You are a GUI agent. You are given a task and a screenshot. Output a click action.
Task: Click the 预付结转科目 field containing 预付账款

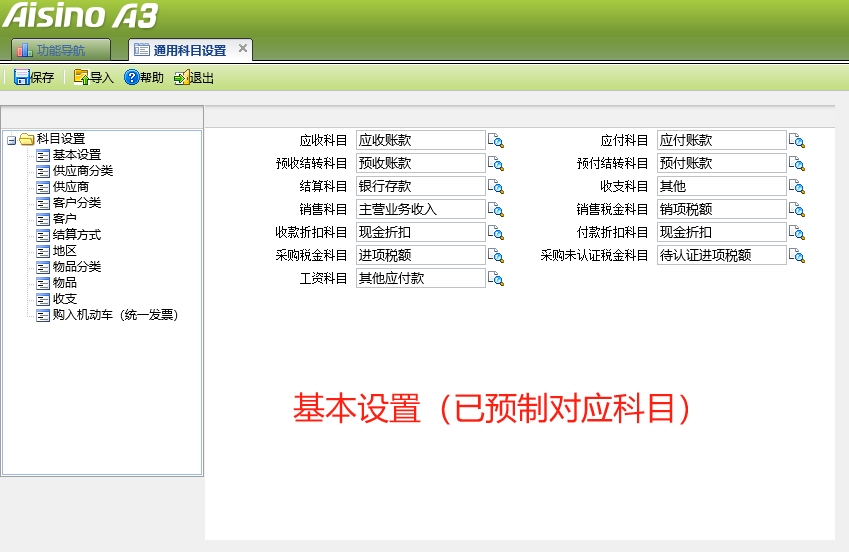722,163
